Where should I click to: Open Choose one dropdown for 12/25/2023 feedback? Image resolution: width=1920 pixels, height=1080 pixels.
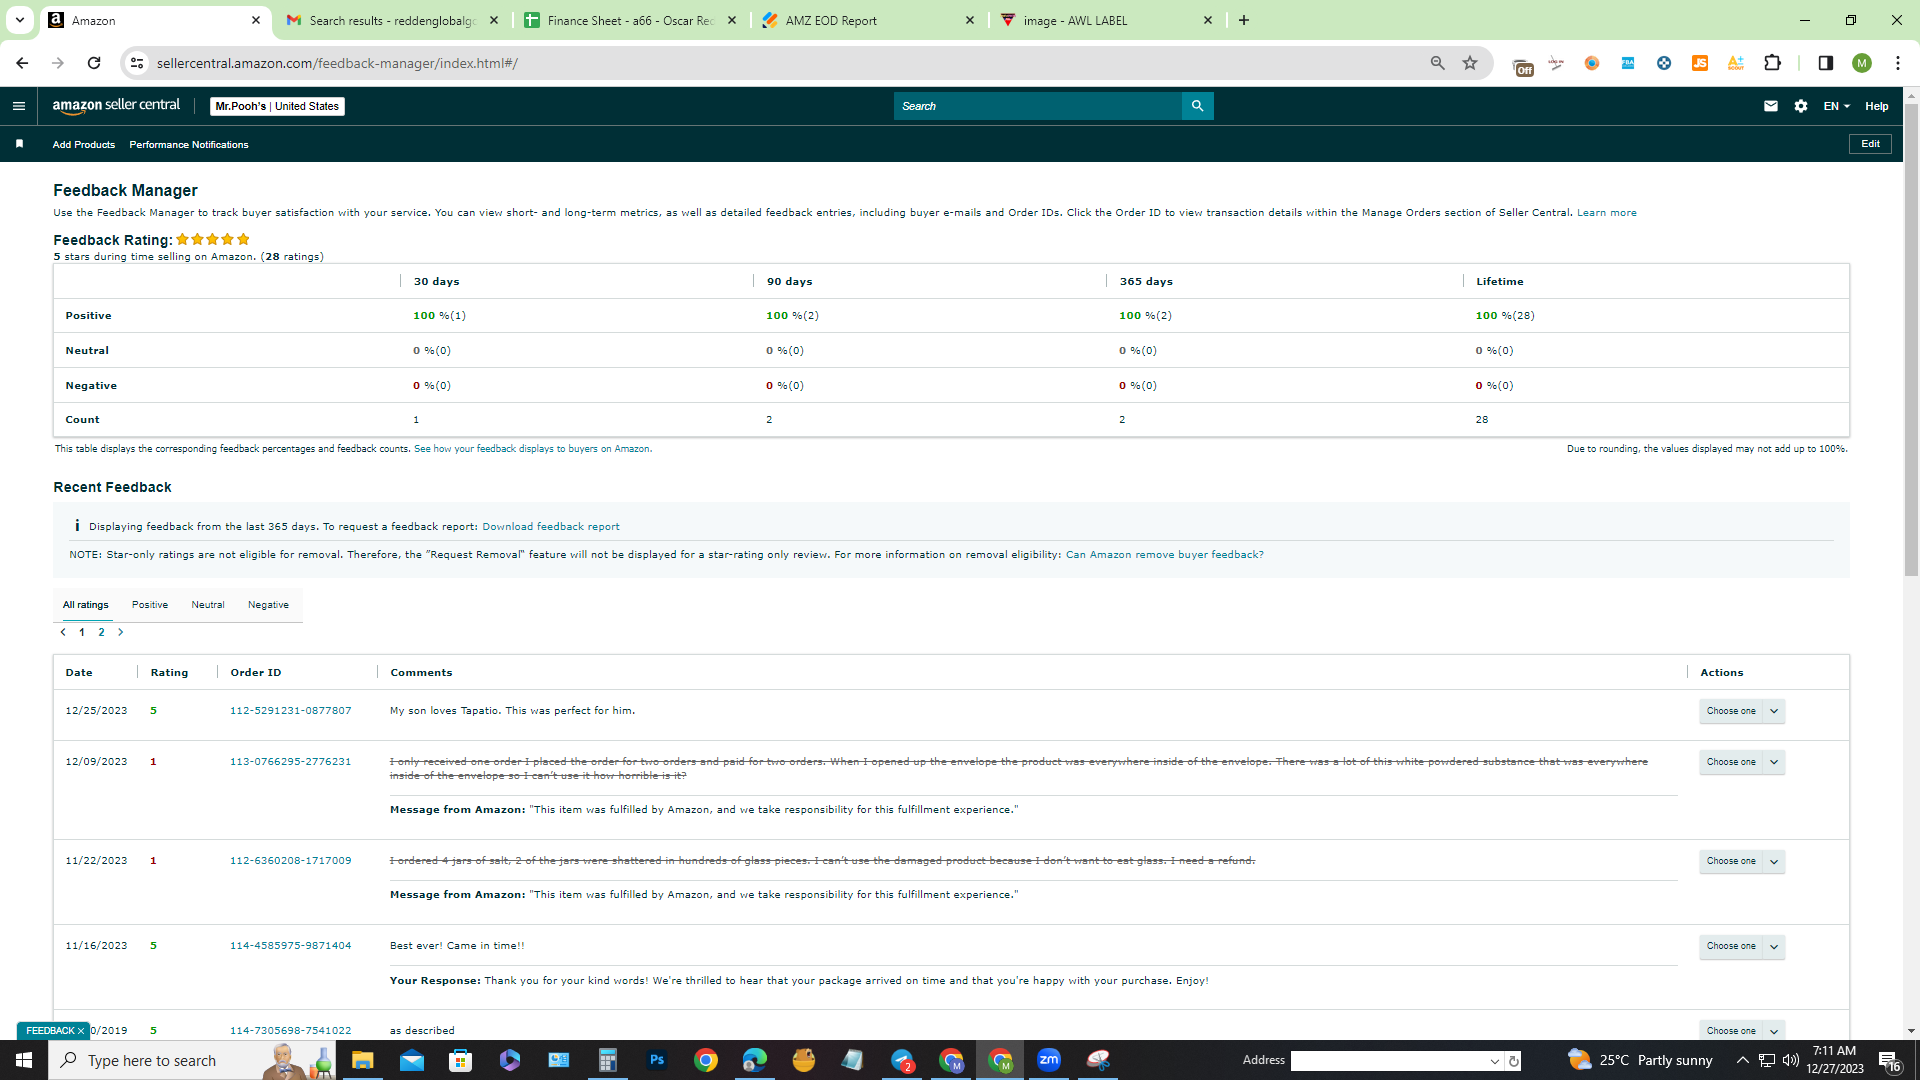point(1742,711)
